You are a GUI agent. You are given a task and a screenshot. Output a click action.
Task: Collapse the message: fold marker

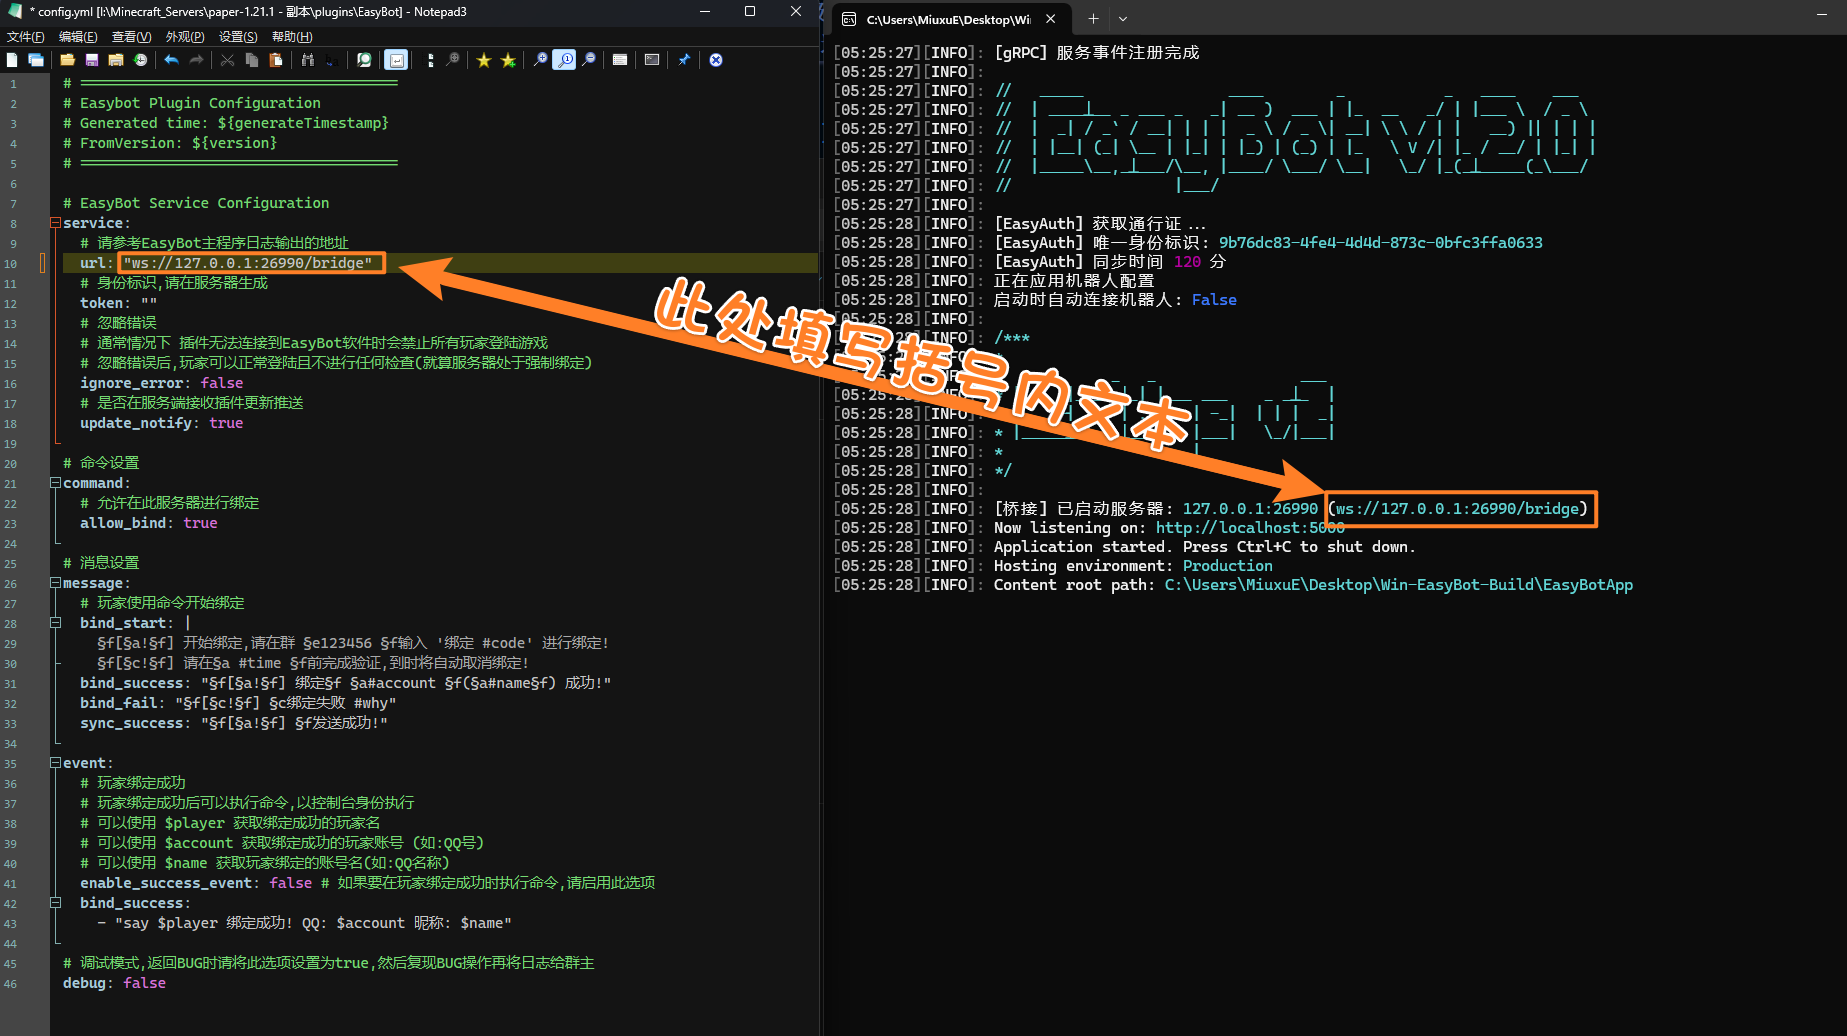pyautogui.click(x=56, y=583)
